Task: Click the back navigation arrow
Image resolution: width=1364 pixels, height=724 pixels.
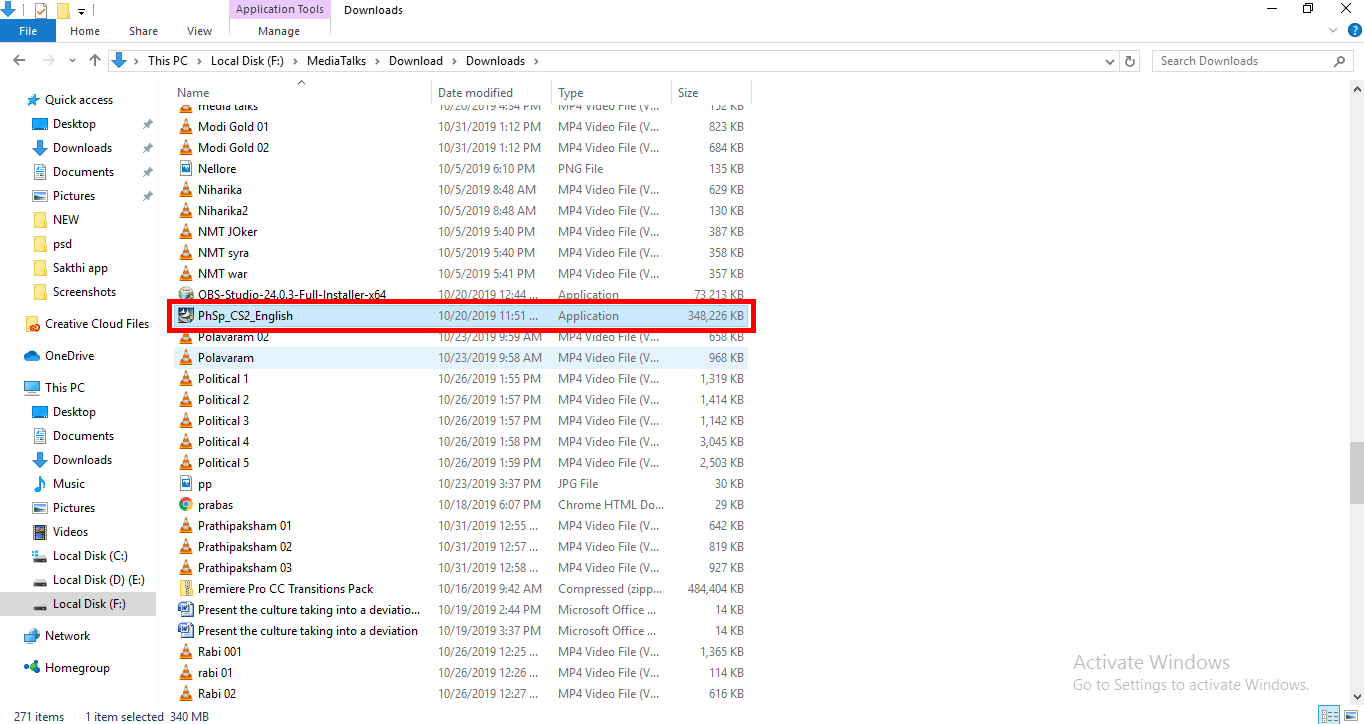Action: pos(18,60)
